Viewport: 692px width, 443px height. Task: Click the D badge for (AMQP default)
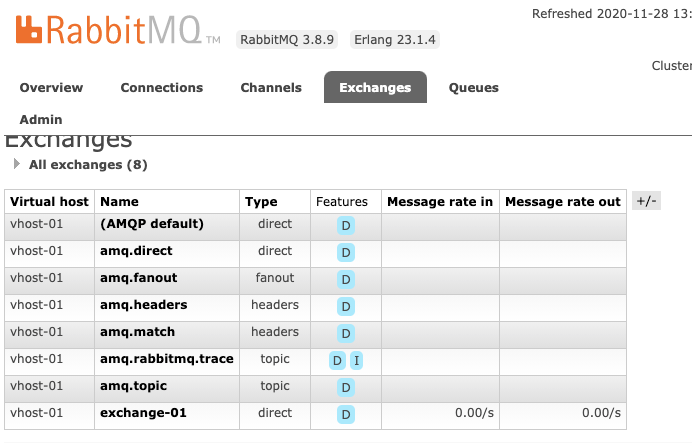click(x=346, y=225)
